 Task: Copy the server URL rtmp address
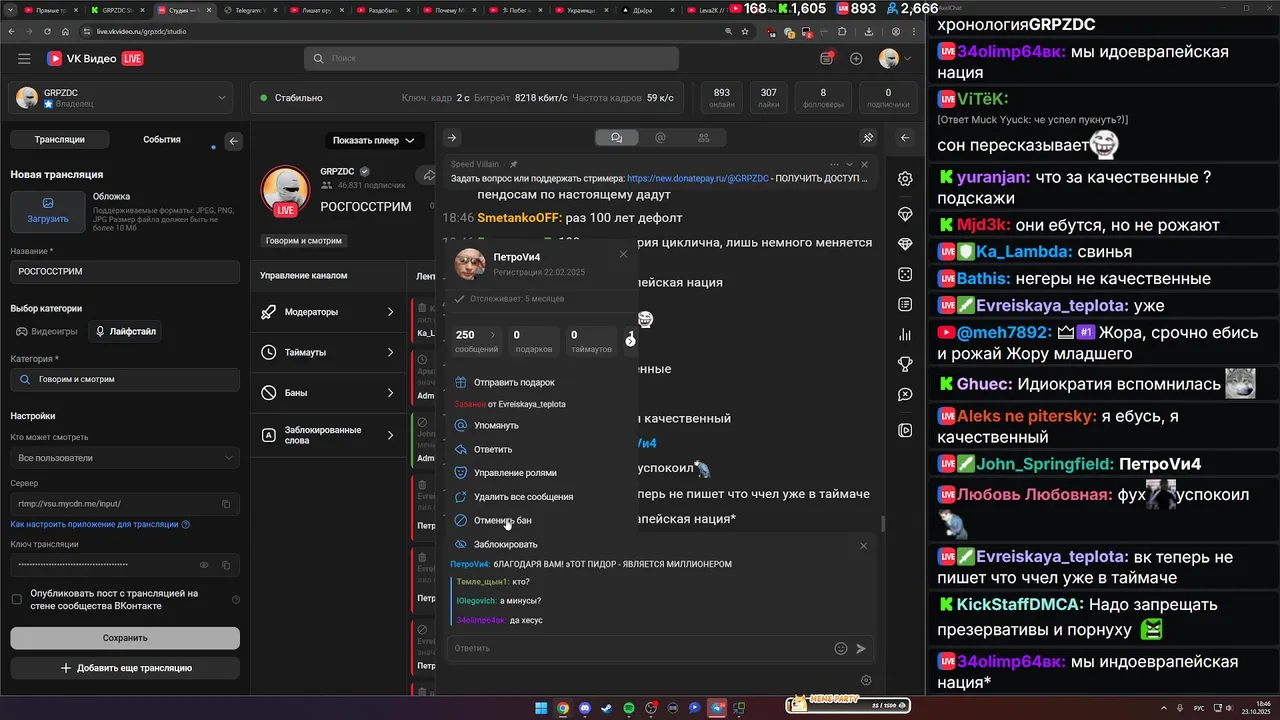click(x=226, y=504)
